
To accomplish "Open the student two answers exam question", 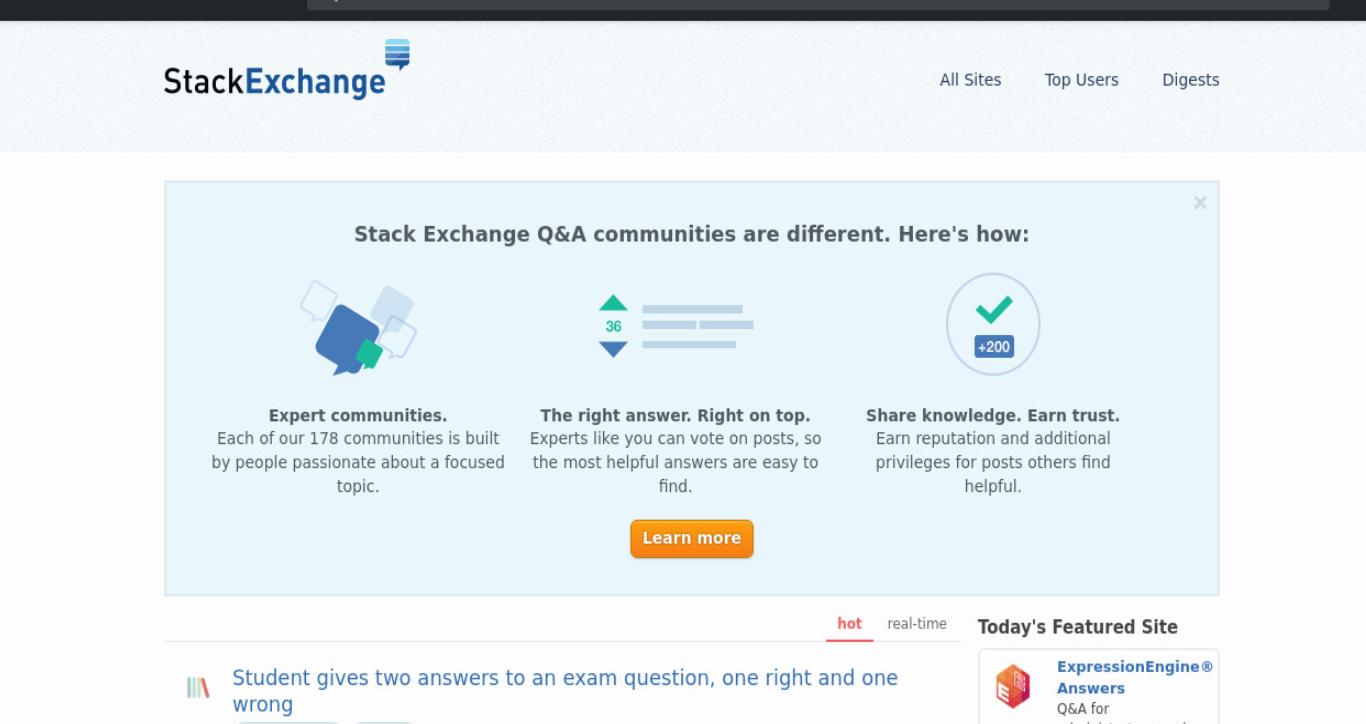I will point(565,691).
